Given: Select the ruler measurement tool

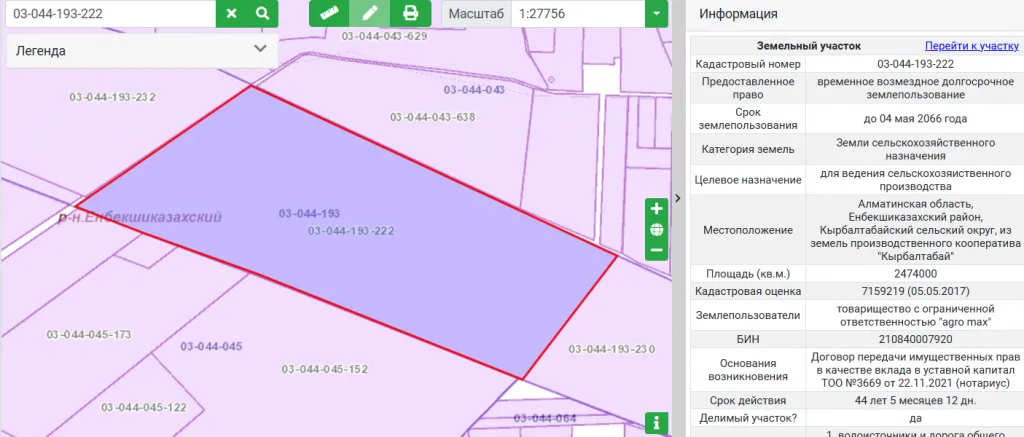Looking at the screenshot, I should coord(328,13).
